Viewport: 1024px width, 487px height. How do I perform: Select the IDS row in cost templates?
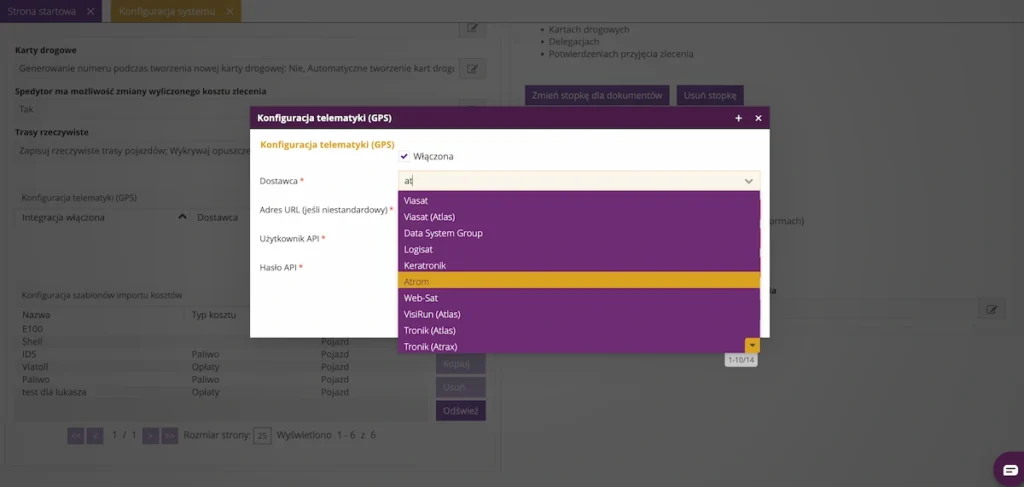click(x=222, y=354)
